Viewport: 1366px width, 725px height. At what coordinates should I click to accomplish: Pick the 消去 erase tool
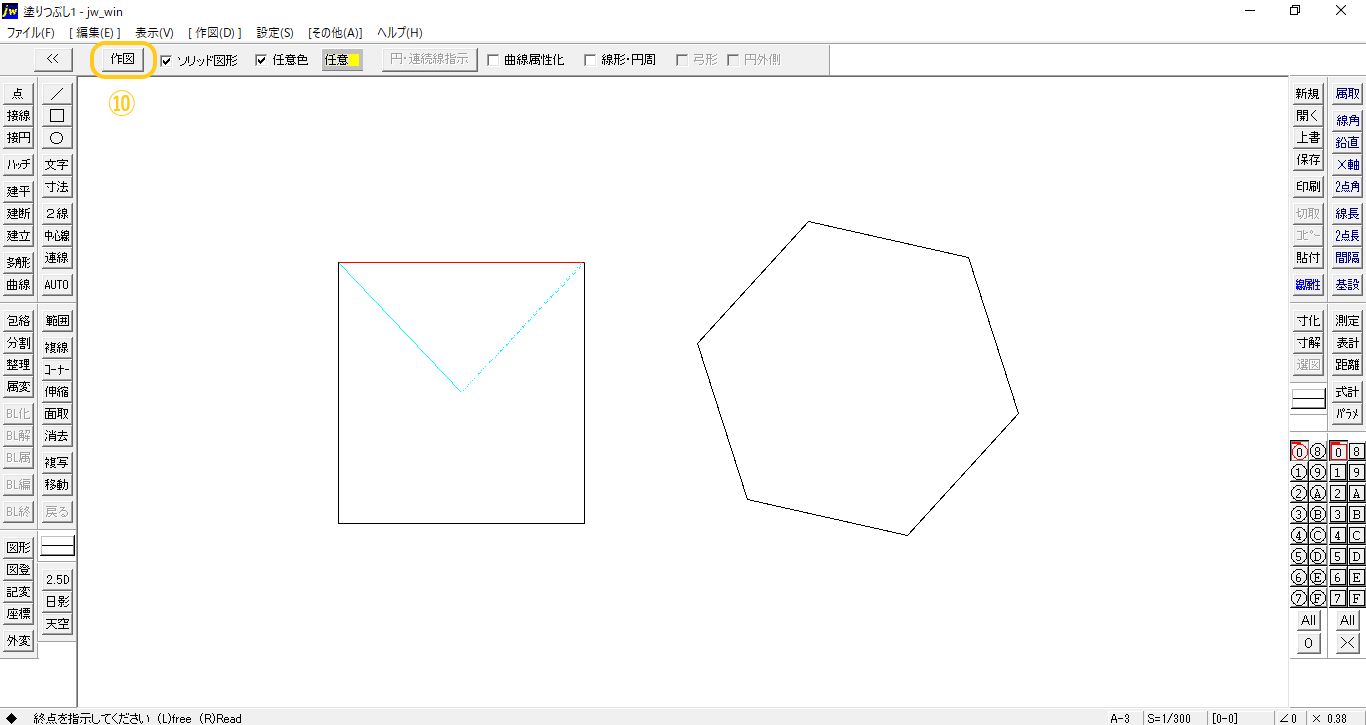57,436
